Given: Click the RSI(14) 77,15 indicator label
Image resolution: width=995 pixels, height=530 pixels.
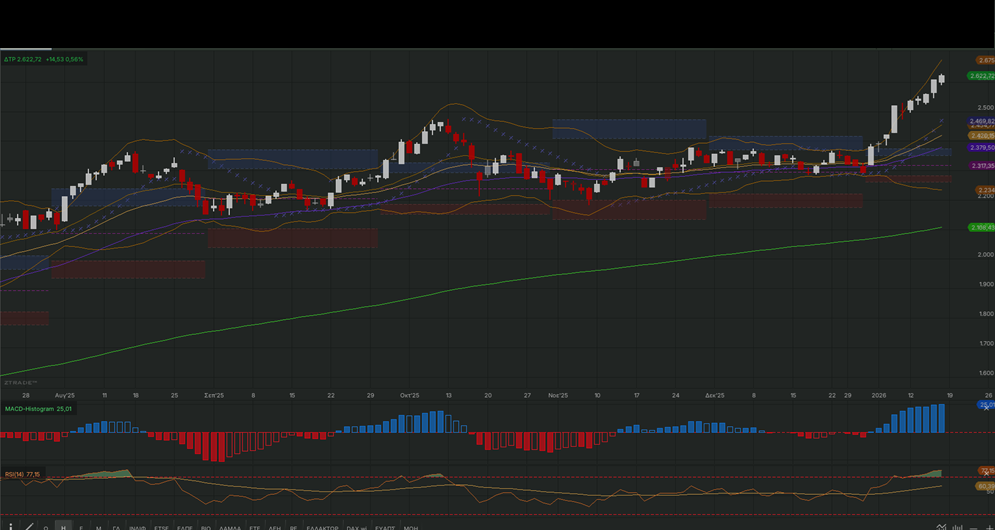Looking at the screenshot, I should click(x=22, y=474).
